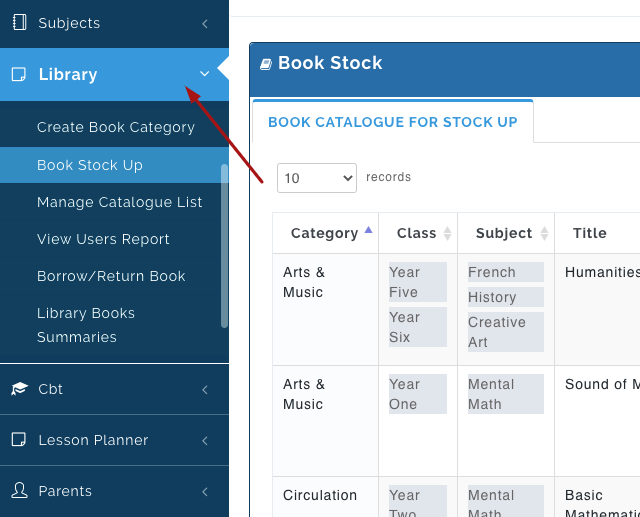Expand the Subjects menu chevron
640x517 pixels.
205,24
